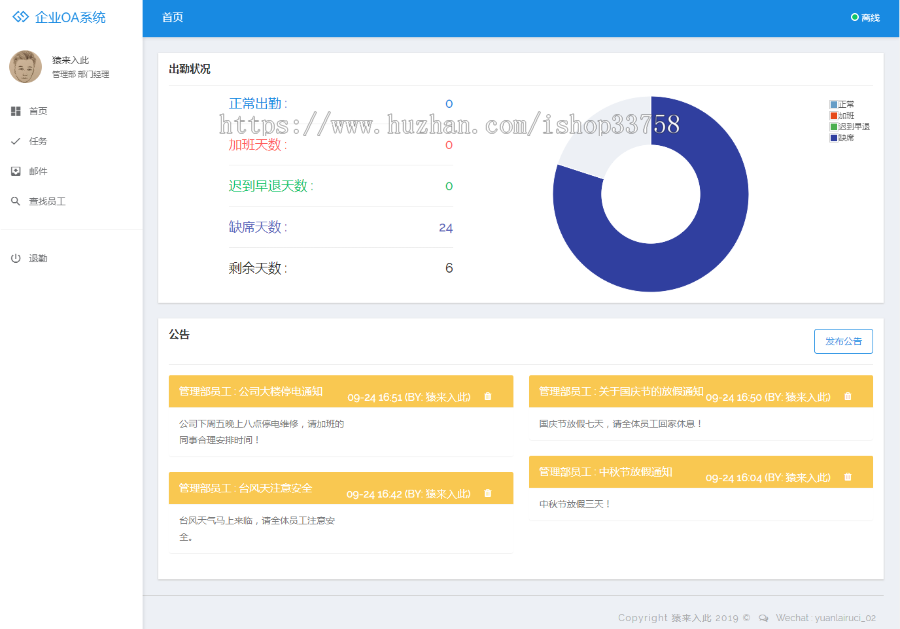Image resolution: width=900 pixels, height=629 pixels.
Task: Toggle the 正常 legend entry on the chart
Action: tap(844, 103)
